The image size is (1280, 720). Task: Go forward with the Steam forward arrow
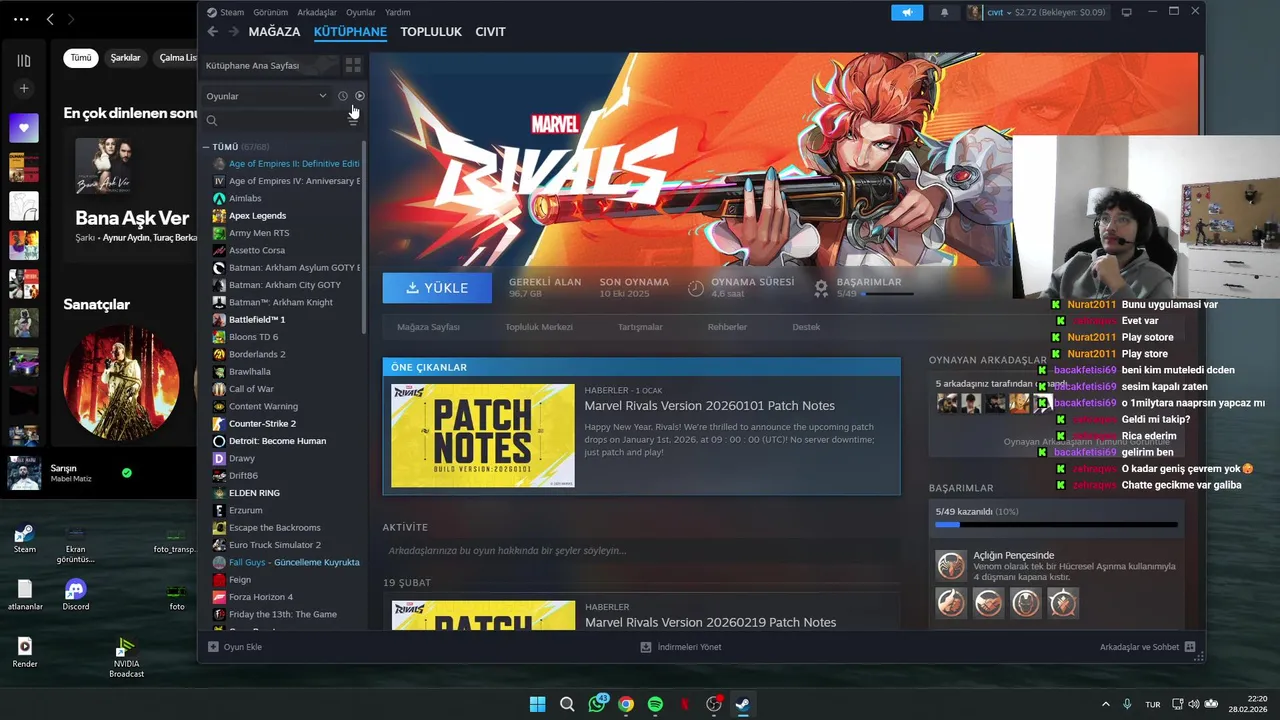(x=233, y=32)
